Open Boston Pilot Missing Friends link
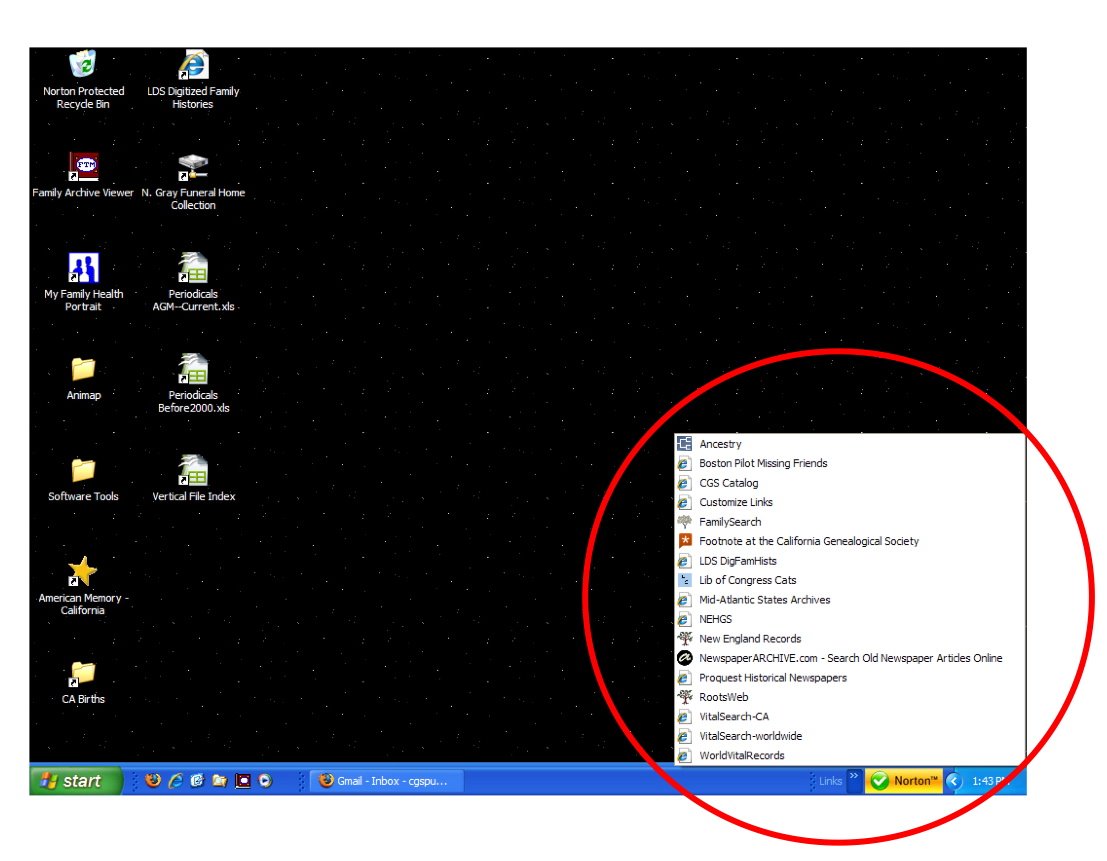The width and height of the screenshot is (1107, 861). (x=849, y=464)
